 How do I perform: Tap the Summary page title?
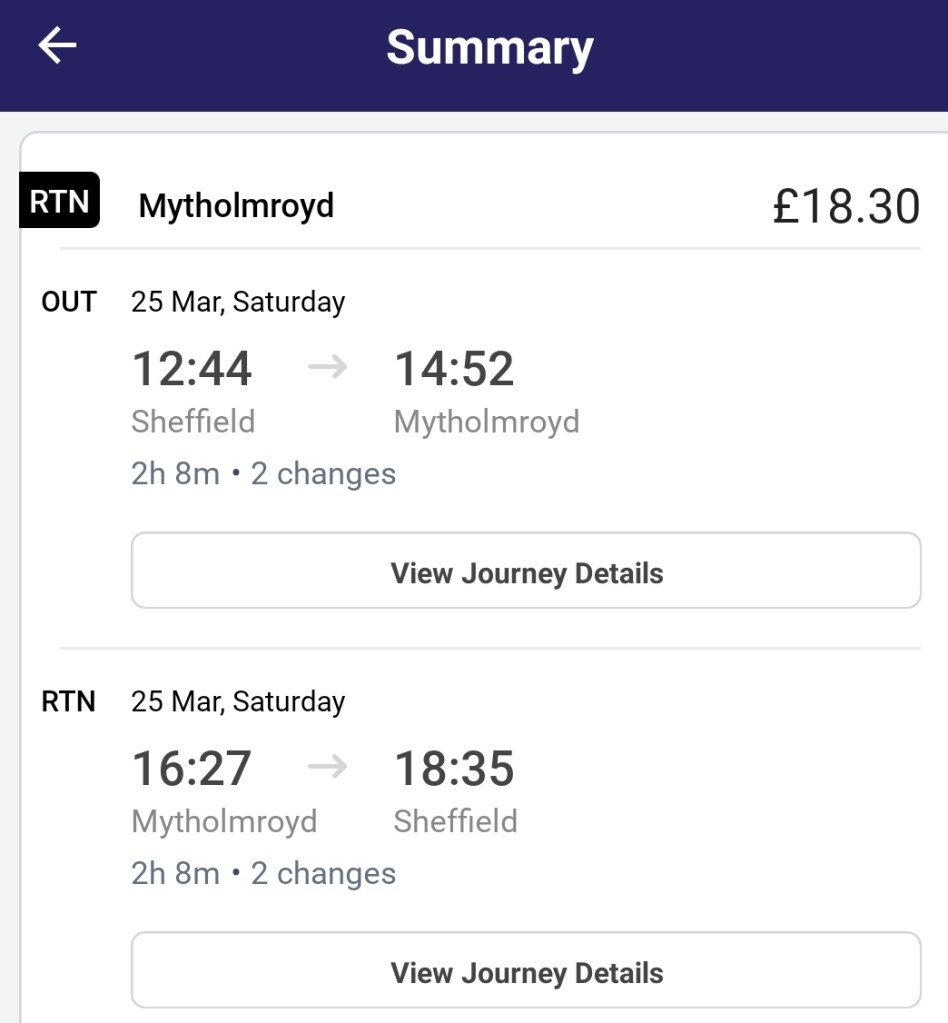click(490, 47)
